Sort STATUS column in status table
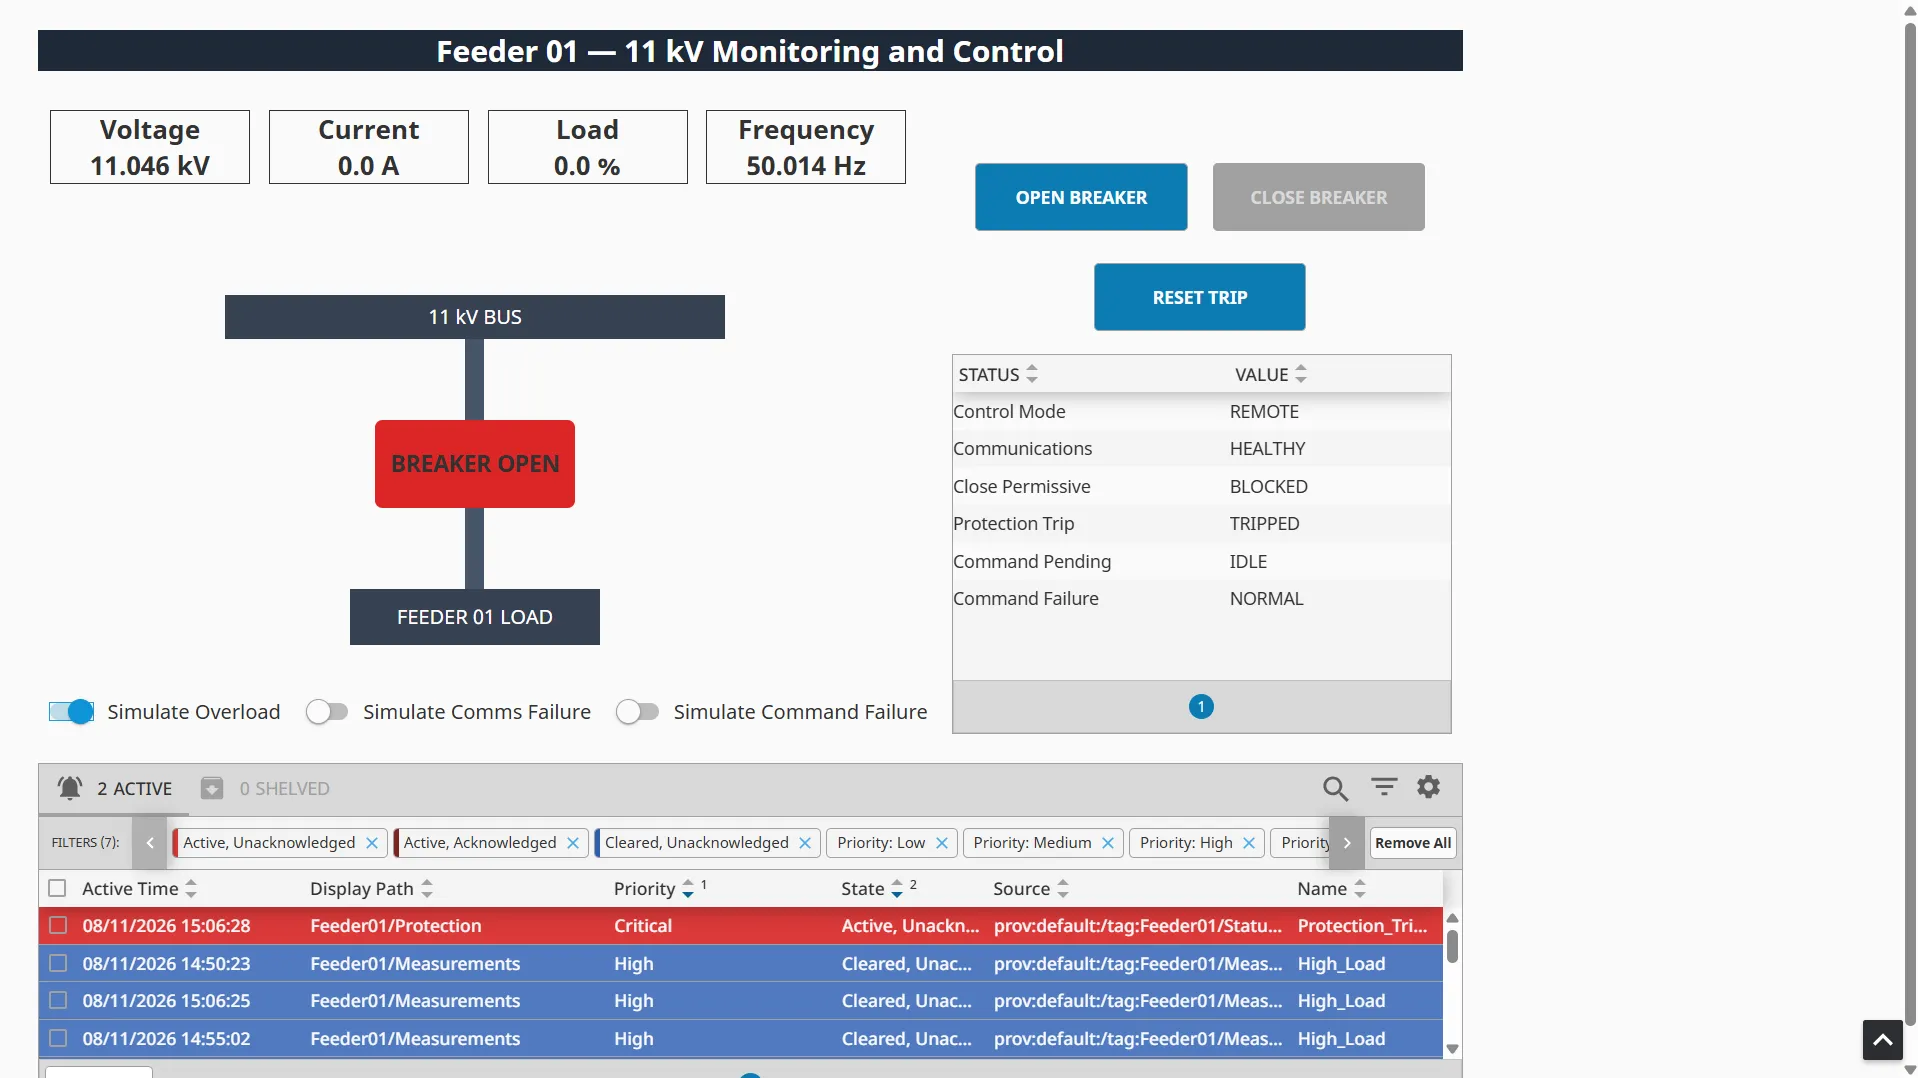1918x1078 pixels. 1032,374
